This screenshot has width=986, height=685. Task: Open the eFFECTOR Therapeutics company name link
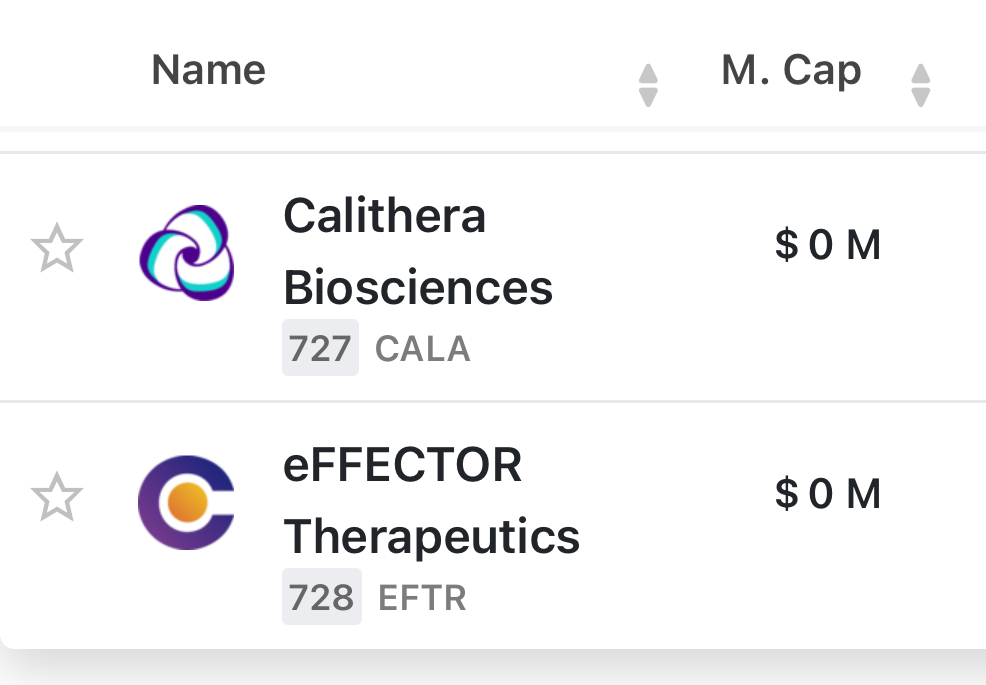(431, 501)
